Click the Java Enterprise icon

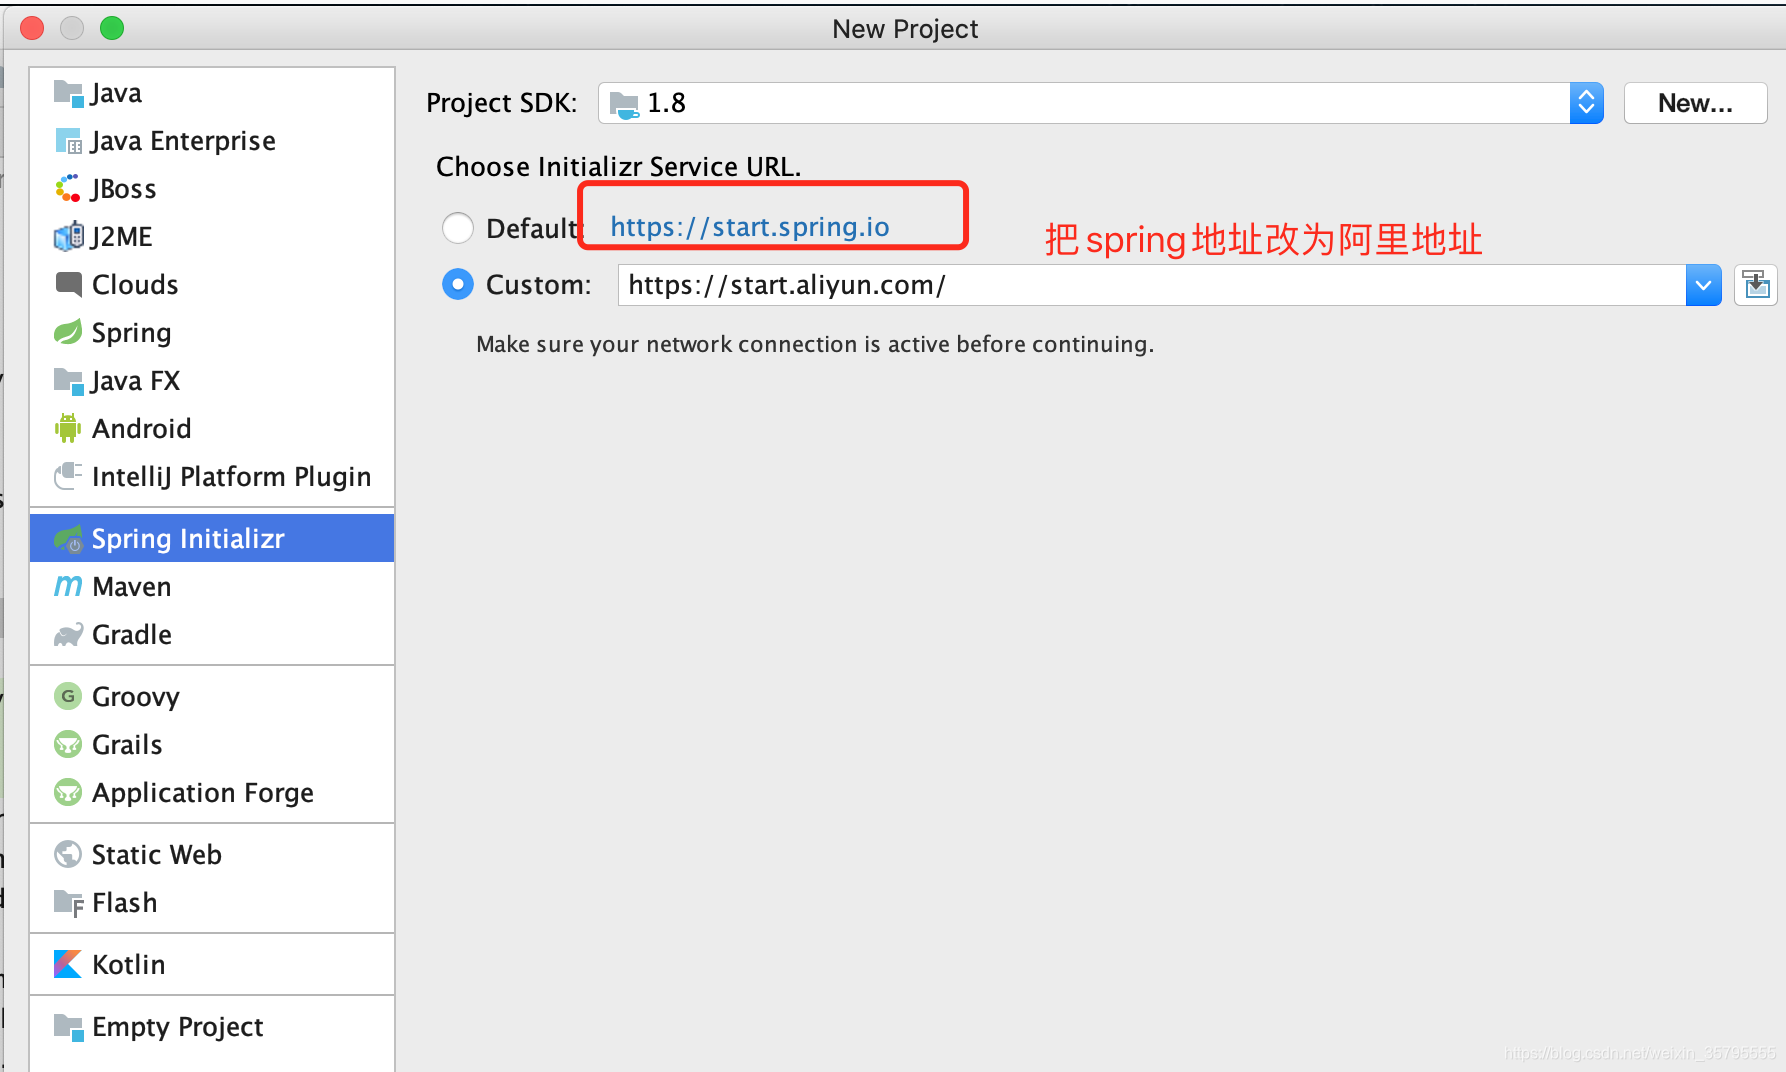coord(68,141)
